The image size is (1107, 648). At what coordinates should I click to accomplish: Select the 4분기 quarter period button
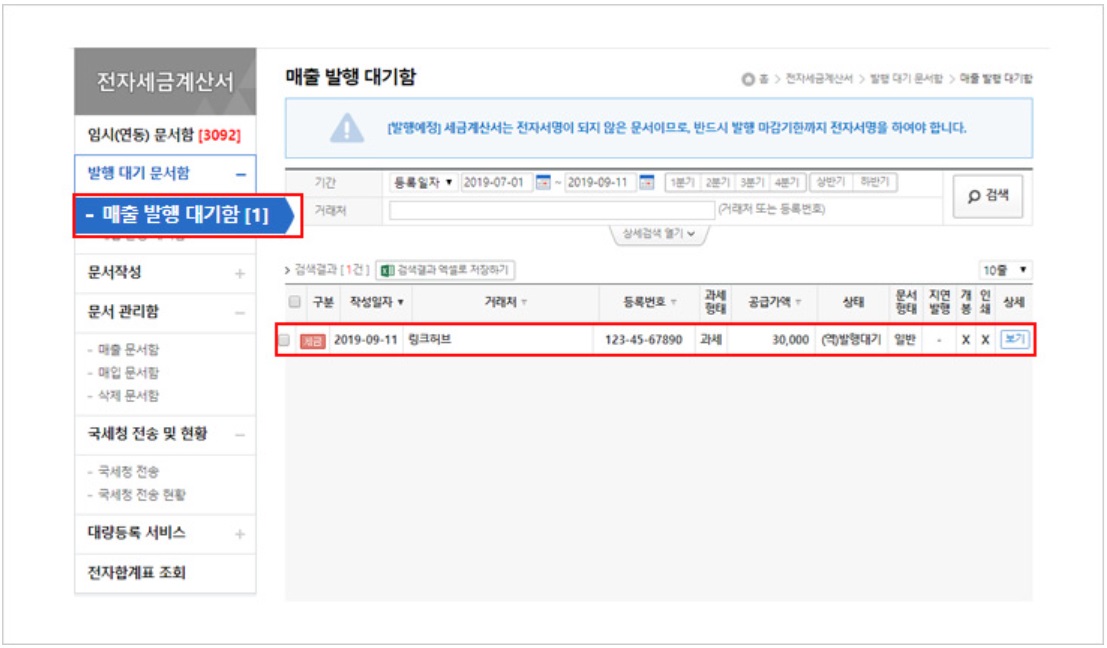[786, 182]
